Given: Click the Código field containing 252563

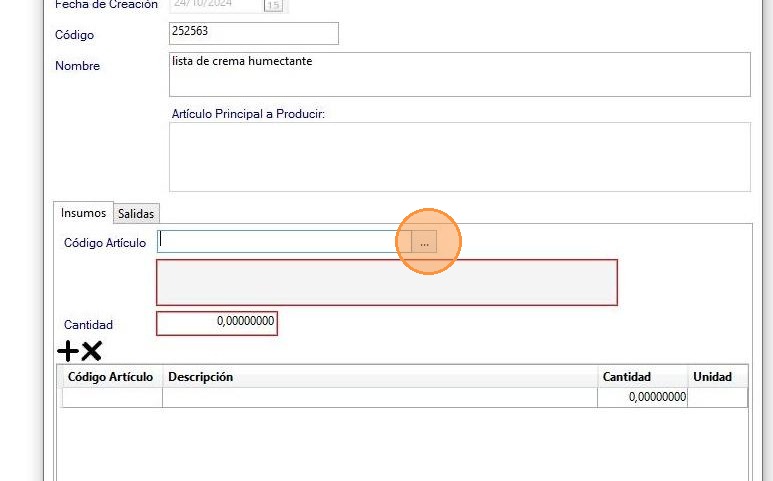Looking at the screenshot, I should tap(254, 33).
